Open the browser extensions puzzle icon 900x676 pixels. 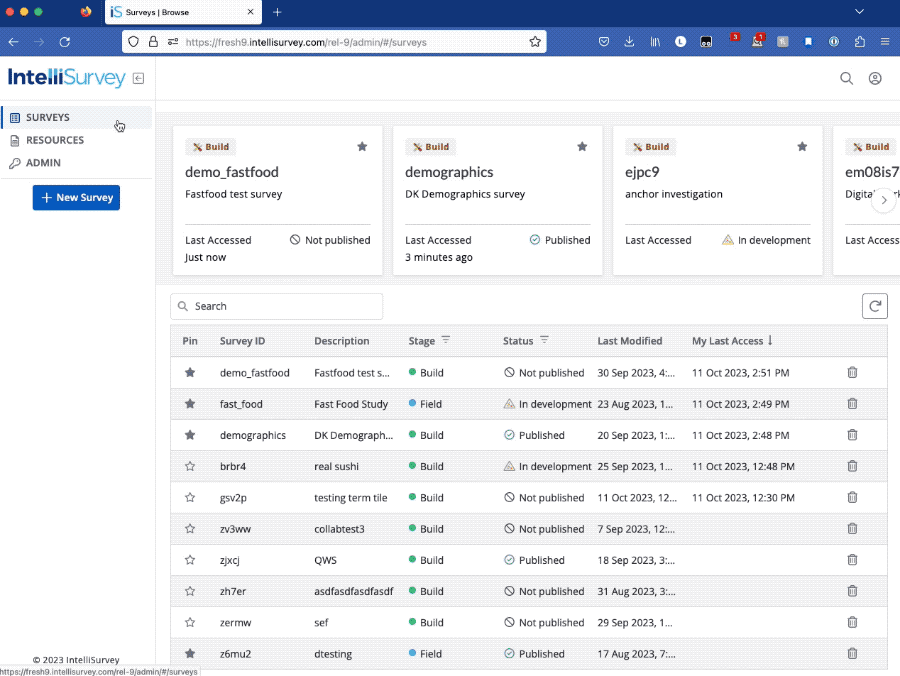[859, 42]
